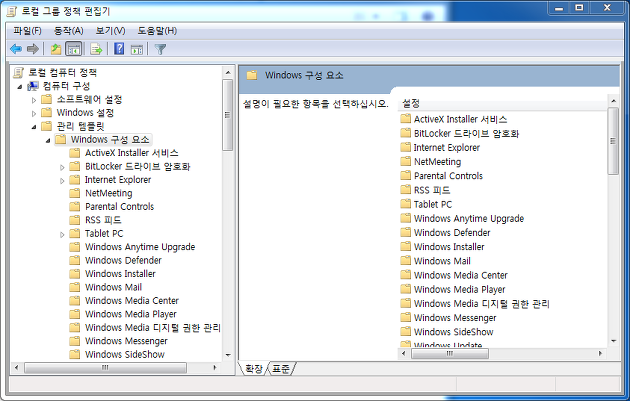This screenshot has width=630, height=401.
Task: Click right list vertical scroll down arrow
Action: pos(613,341)
